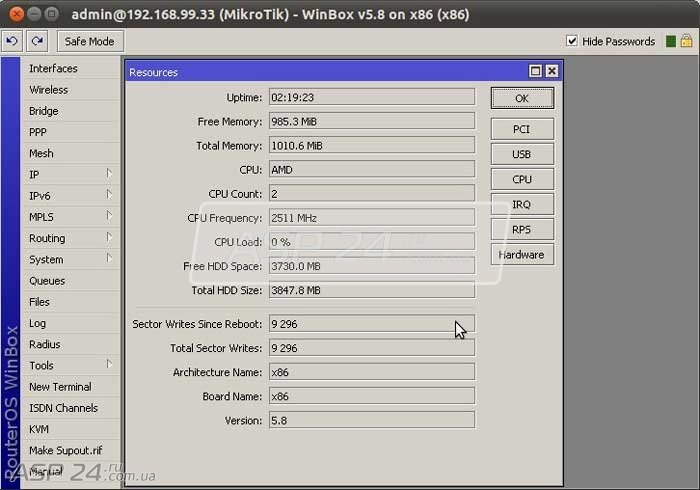
Task: Expand the Routing submenu arrow
Action: (109, 237)
